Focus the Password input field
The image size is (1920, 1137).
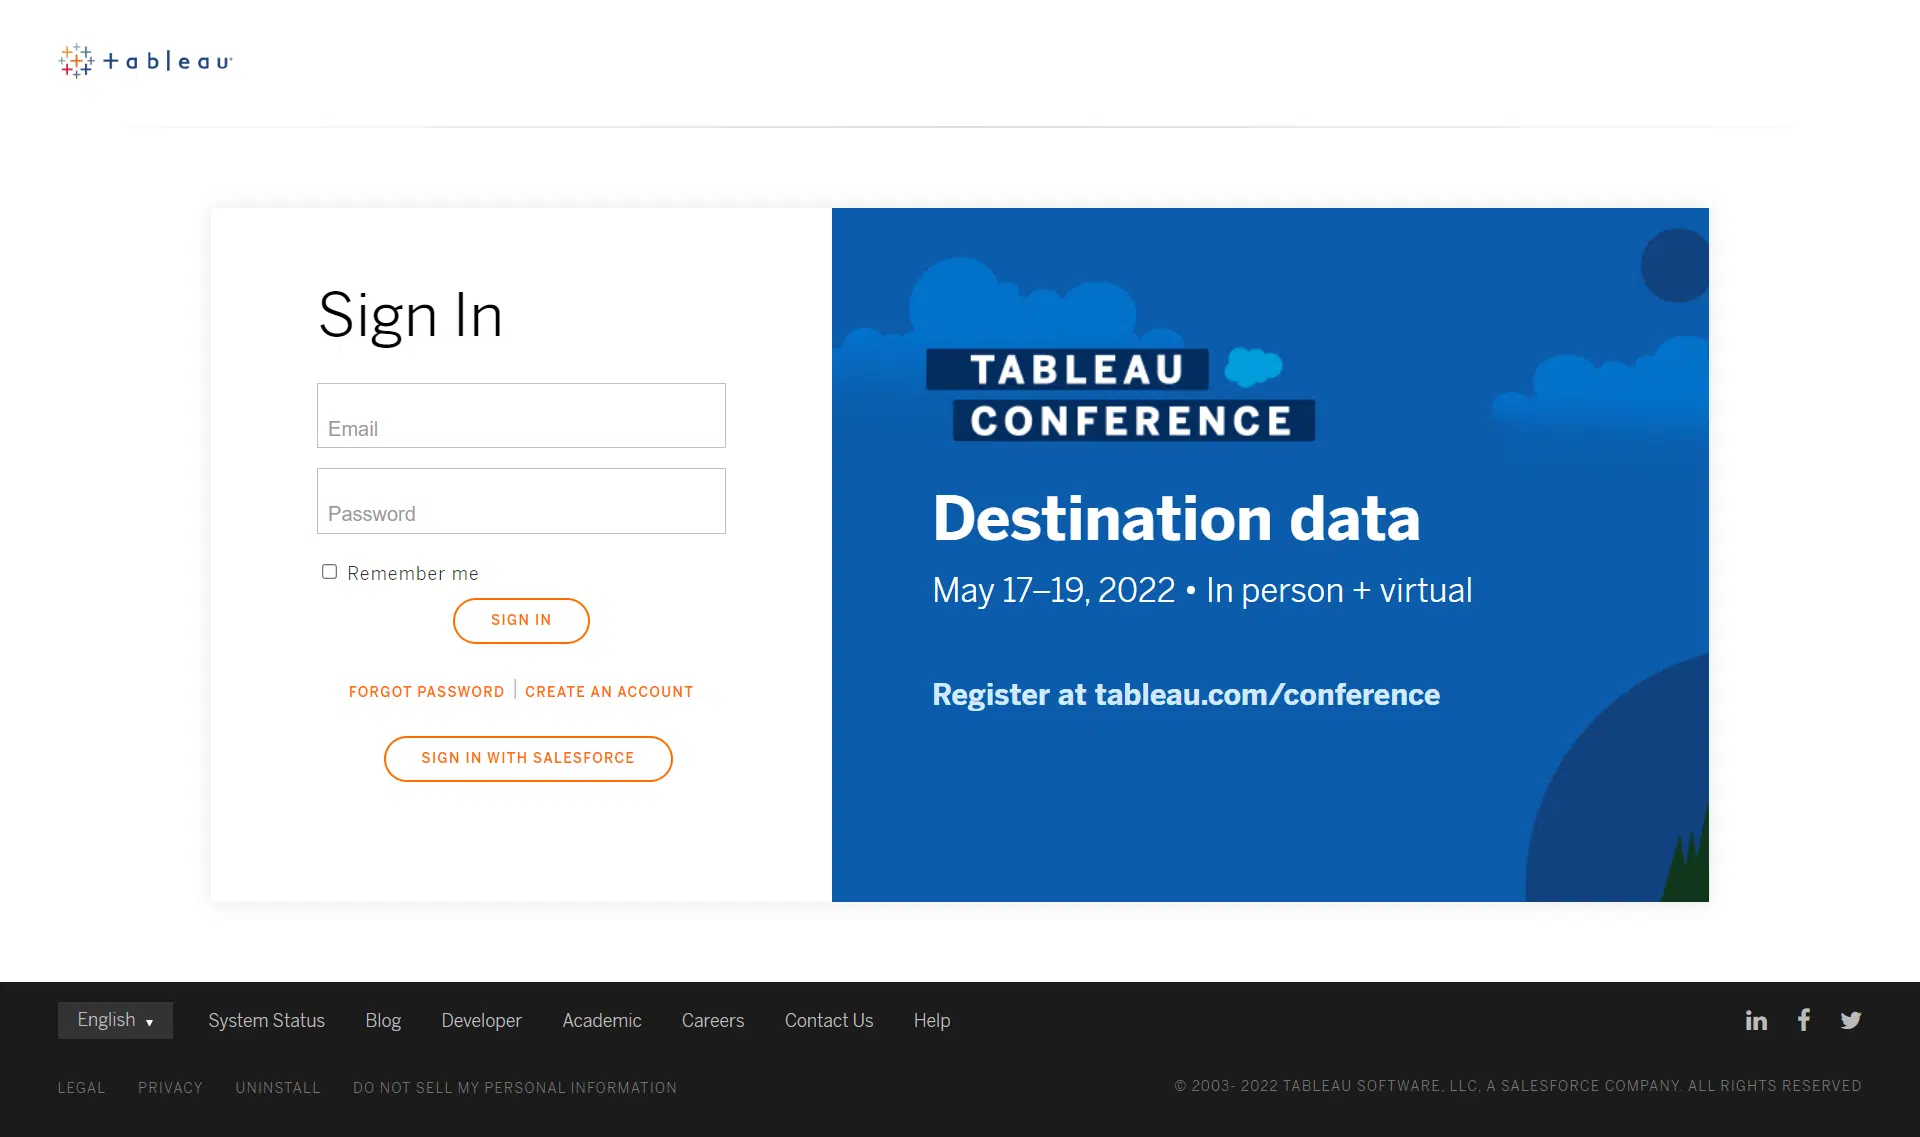point(521,501)
